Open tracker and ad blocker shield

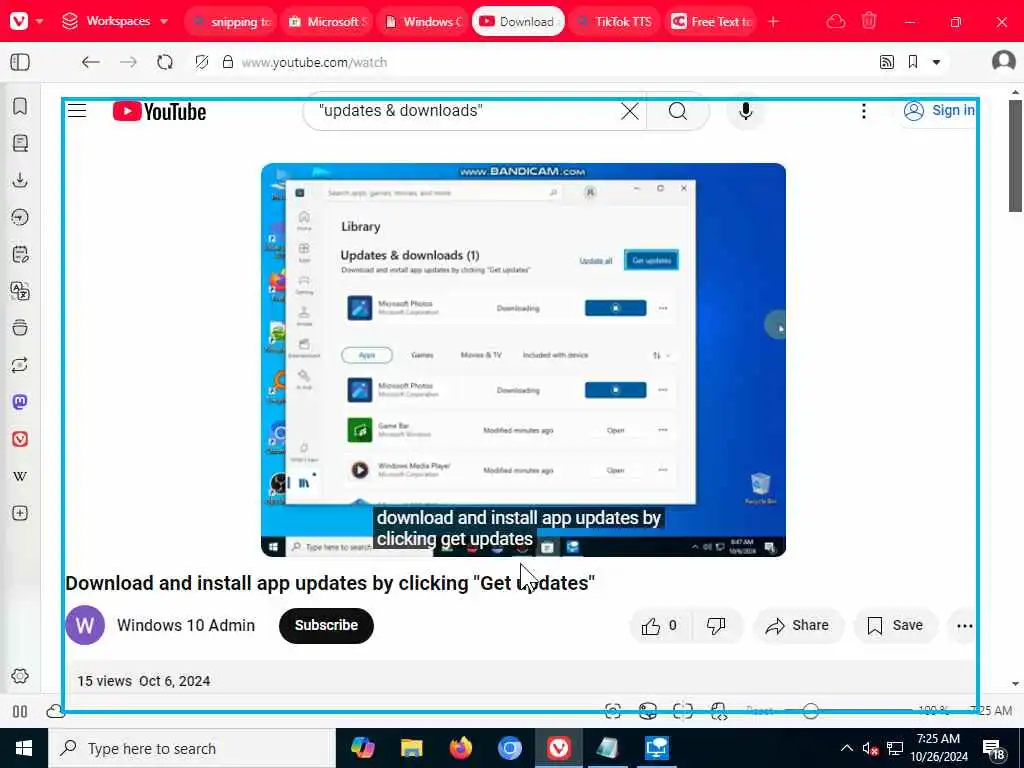click(x=202, y=62)
